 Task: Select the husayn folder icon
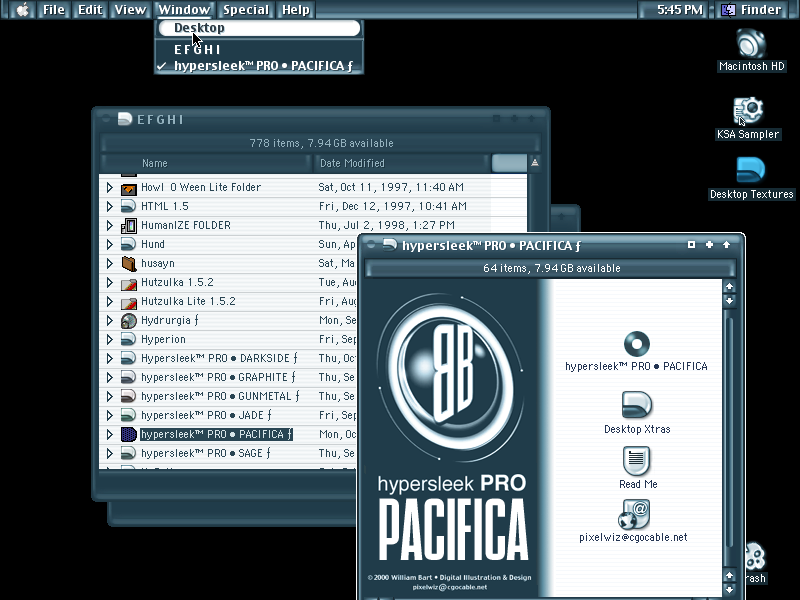click(129, 263)
